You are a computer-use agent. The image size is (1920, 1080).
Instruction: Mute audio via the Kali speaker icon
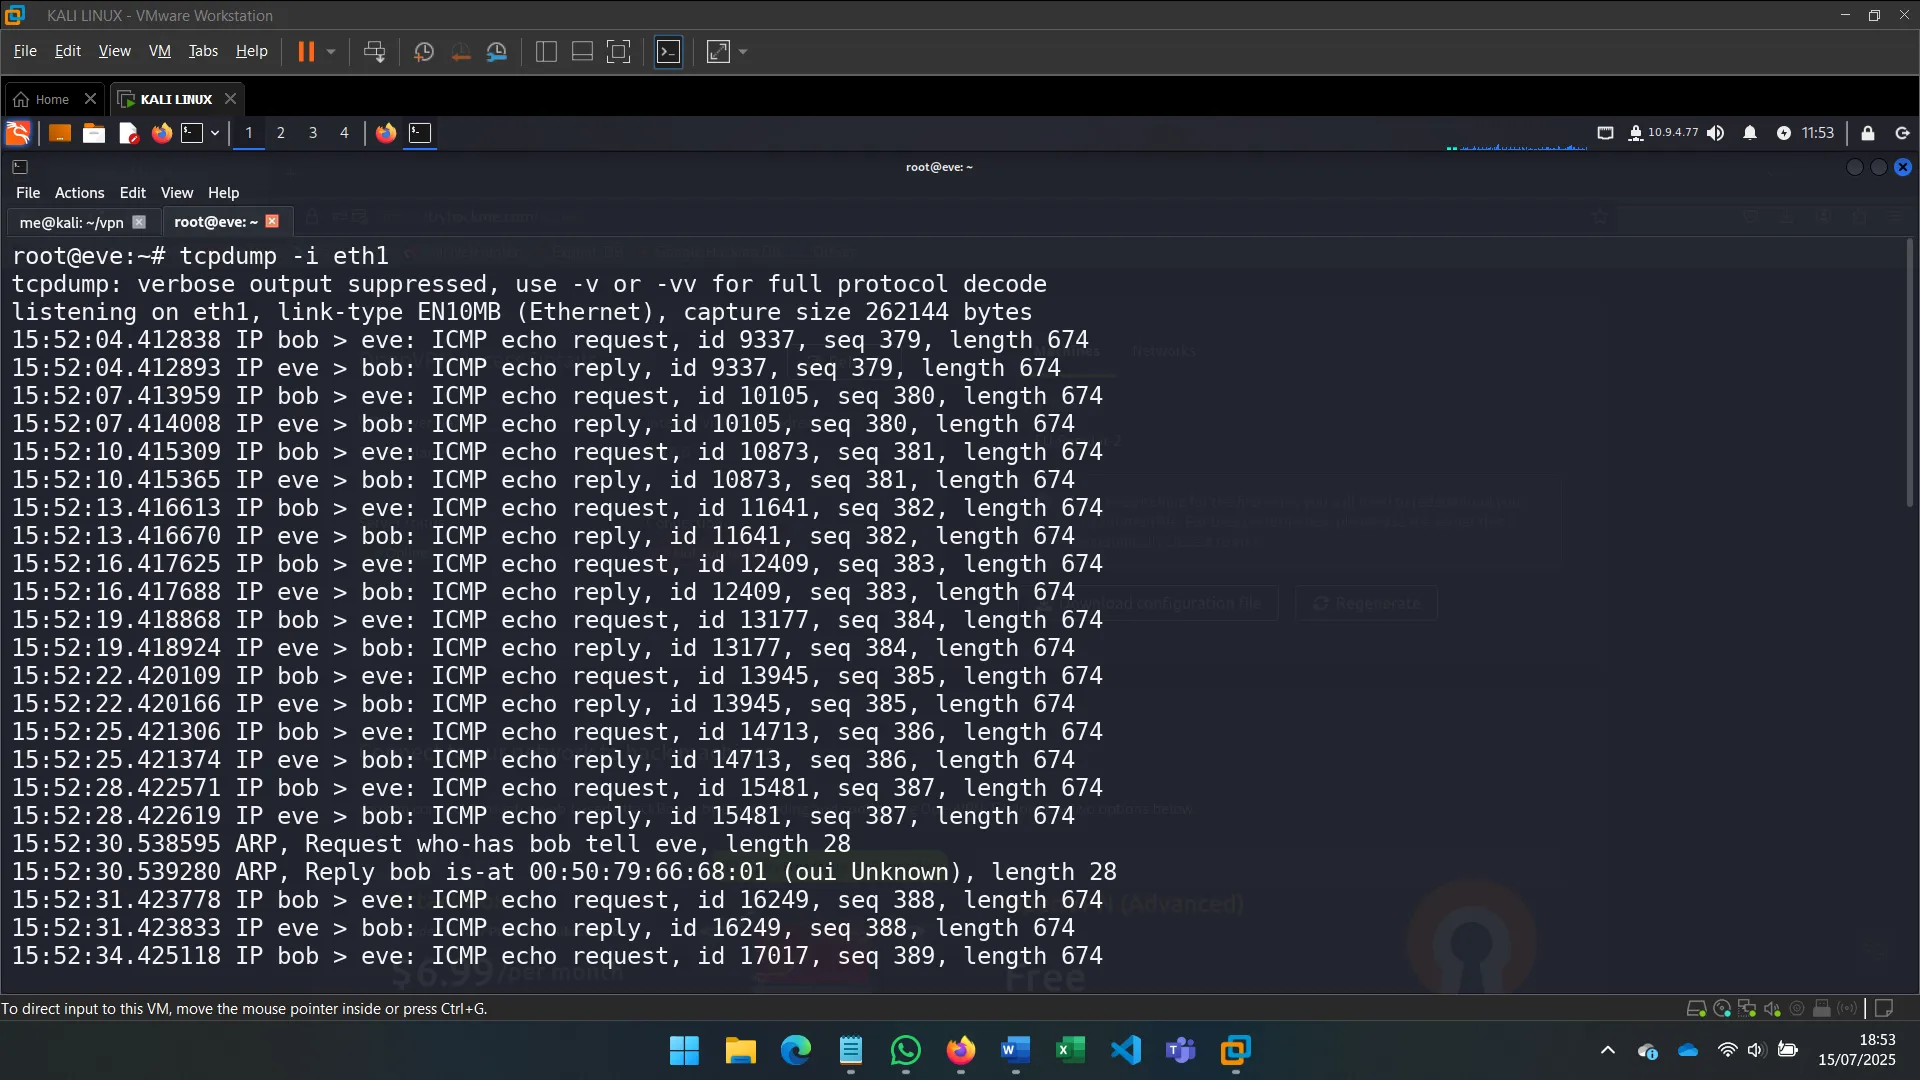click(1717, 133)
